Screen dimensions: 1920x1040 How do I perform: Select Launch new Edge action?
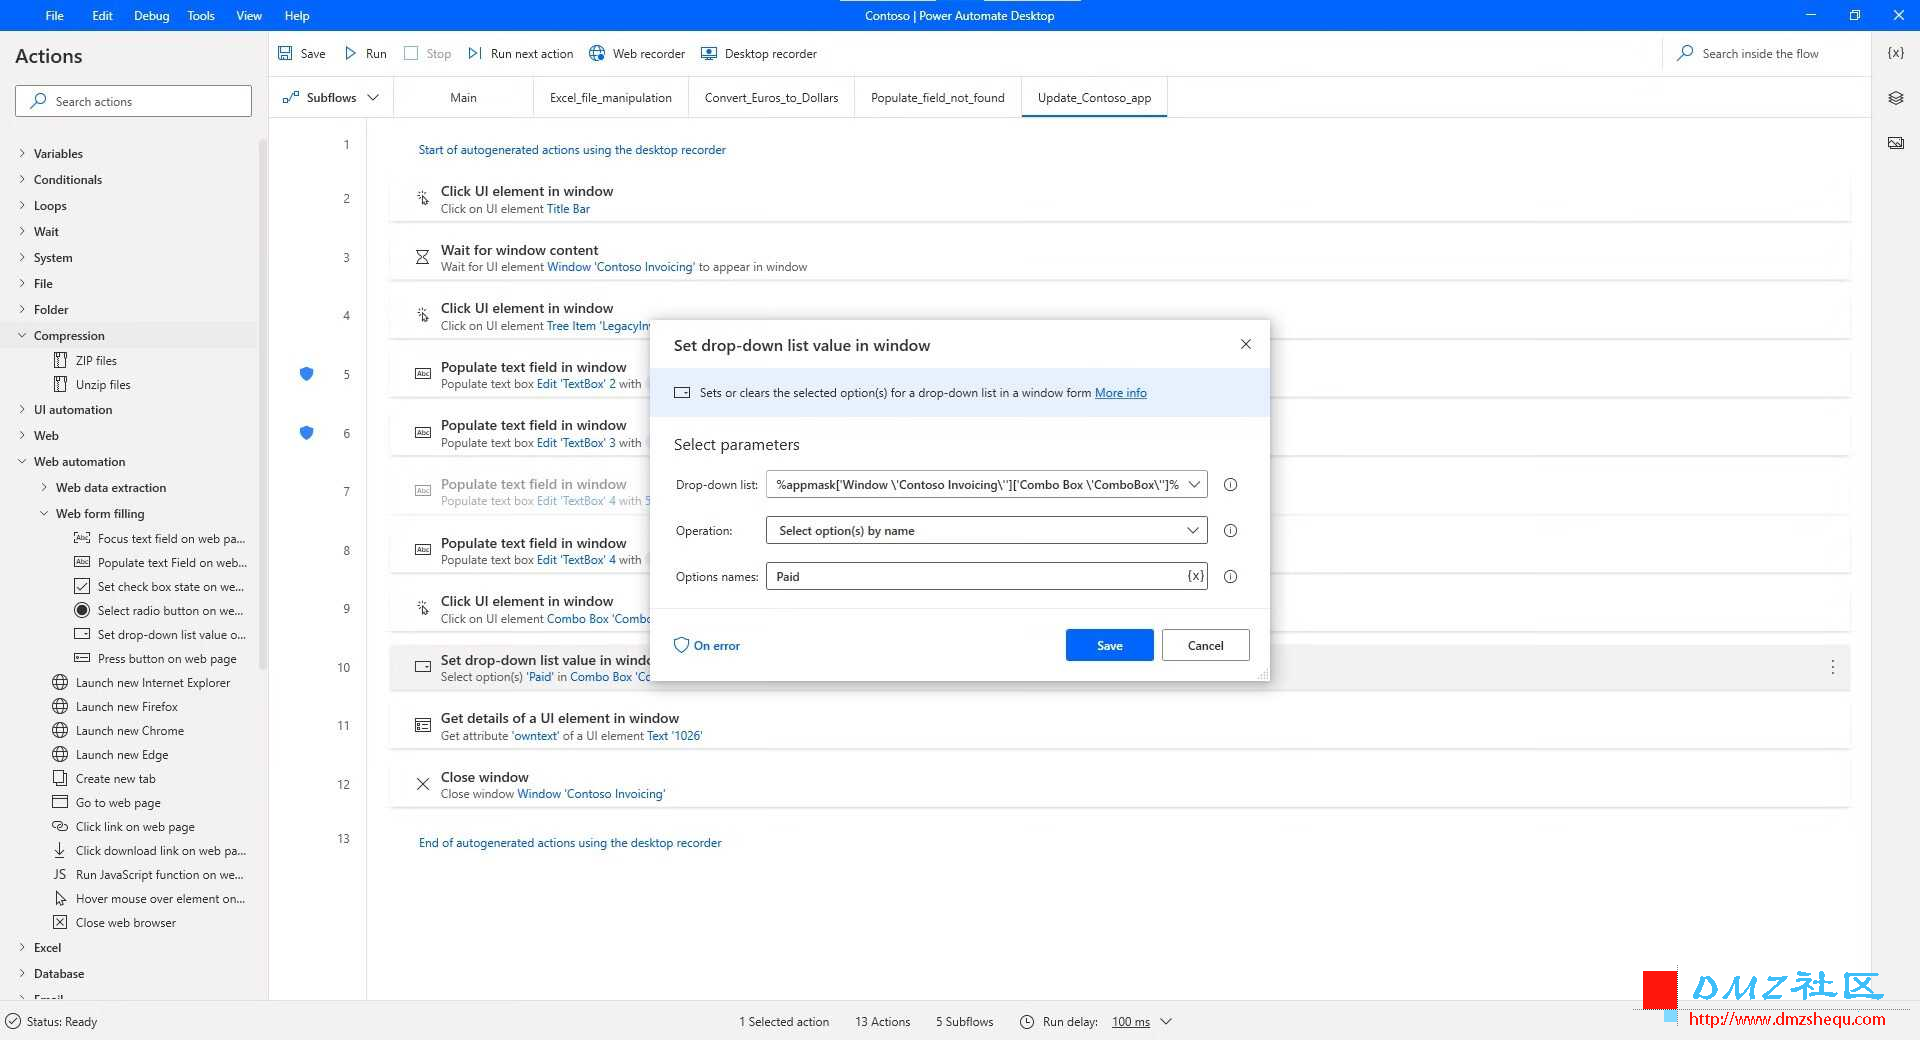click(x=122, y=754)
